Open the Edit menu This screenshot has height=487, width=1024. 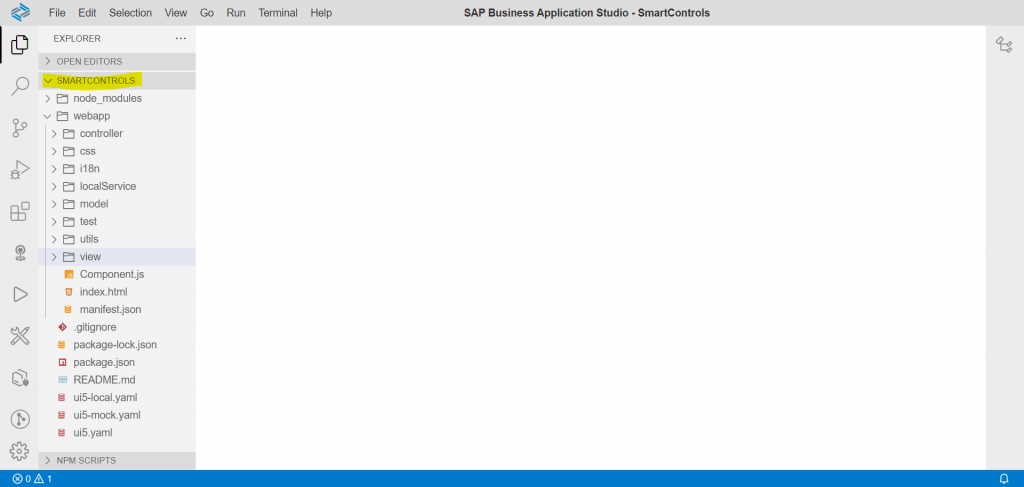point(87,12)
